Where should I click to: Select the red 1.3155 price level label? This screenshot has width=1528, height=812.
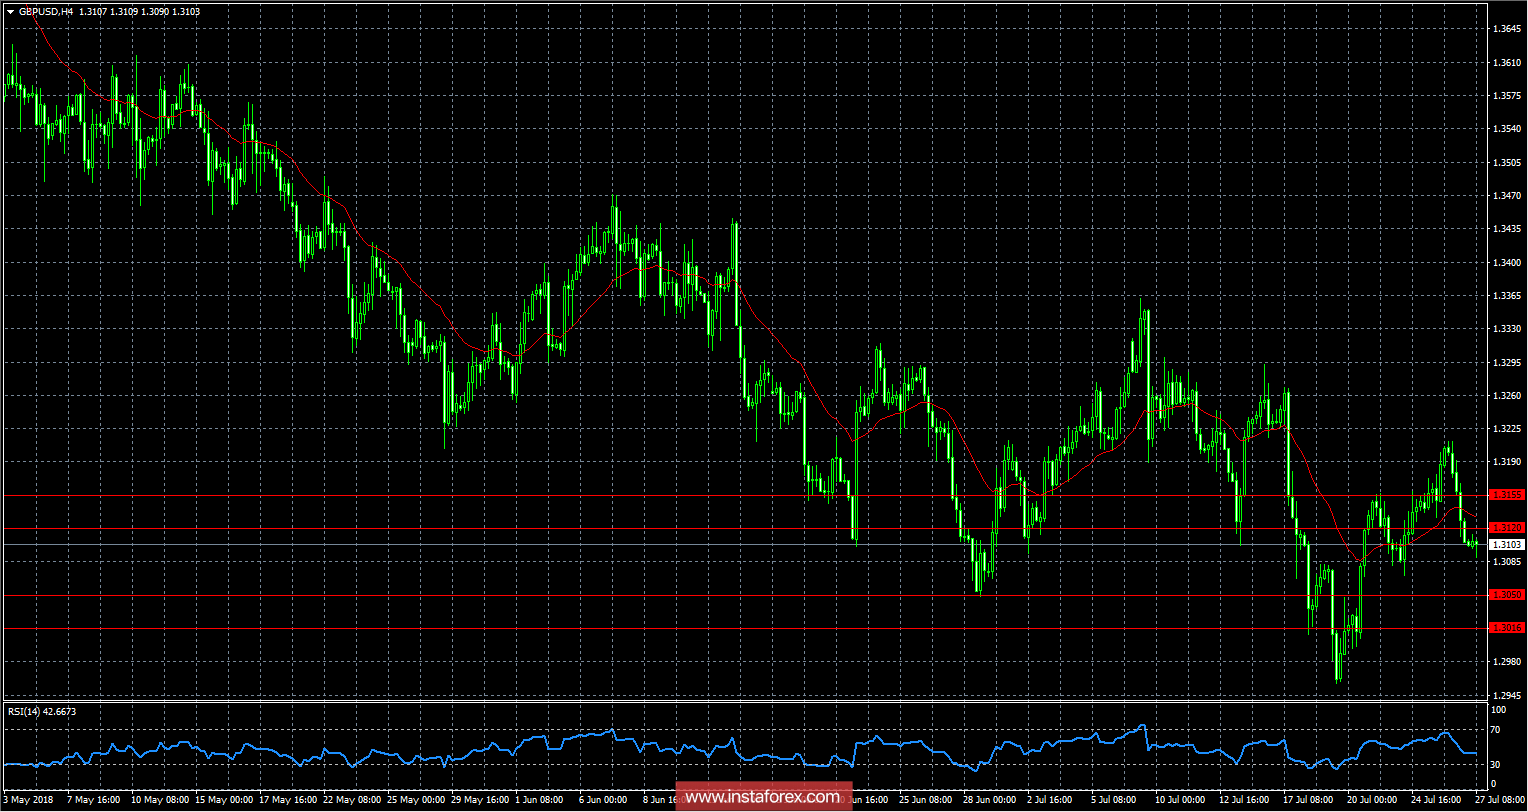pyautogui.click(x=1506, y=495)
